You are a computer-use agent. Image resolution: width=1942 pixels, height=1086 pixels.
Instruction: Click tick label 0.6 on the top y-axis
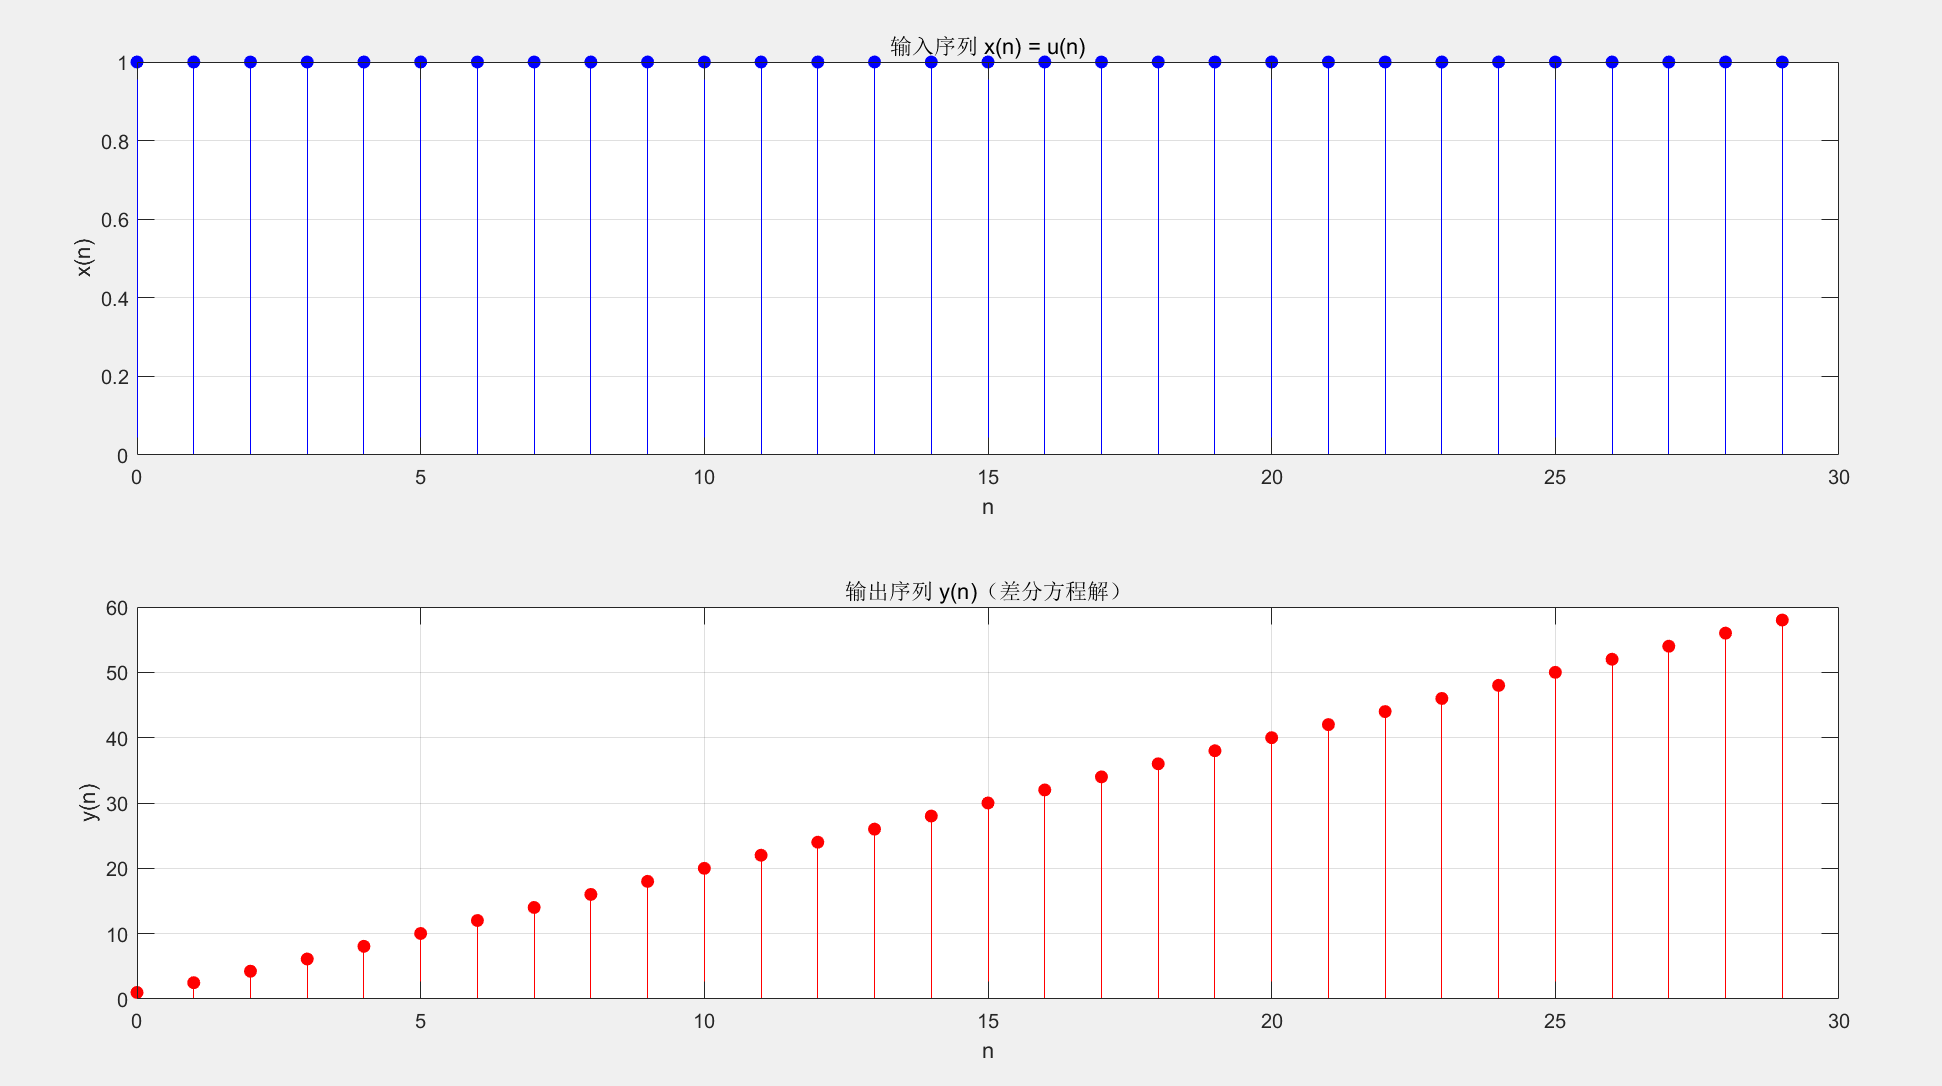click(115, 220)
